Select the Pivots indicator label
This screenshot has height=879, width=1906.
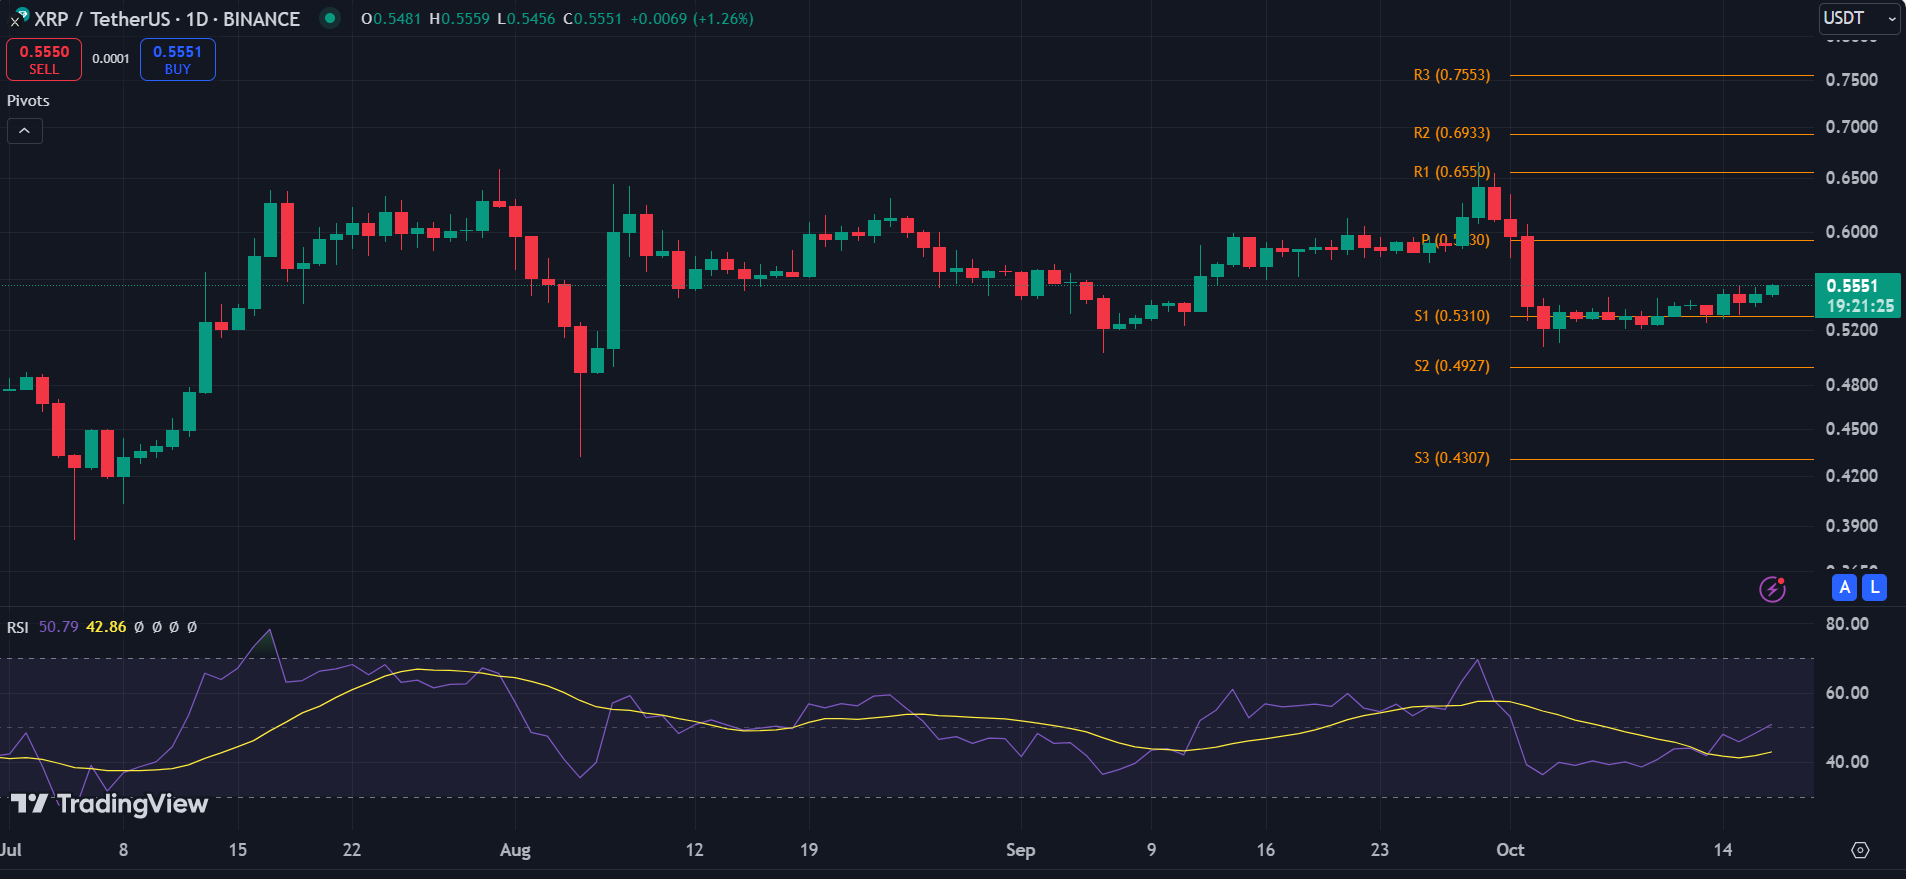pyautogui.click(x=28, y=101)
